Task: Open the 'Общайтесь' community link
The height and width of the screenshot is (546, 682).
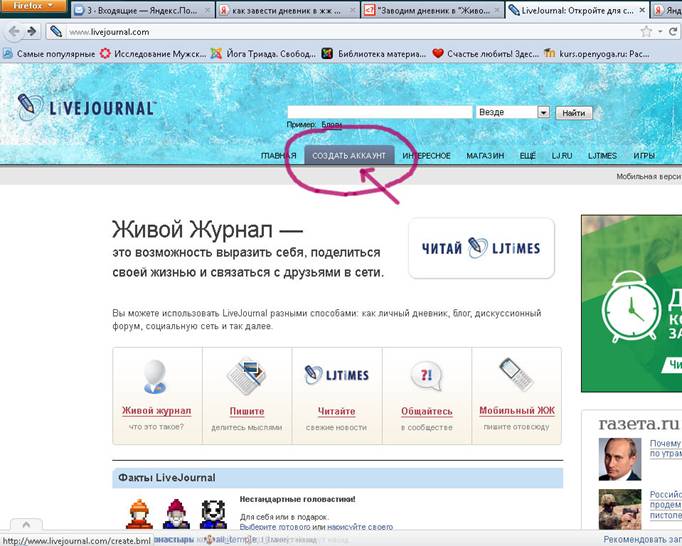Action: pyautogui.click(x=427, y=412)
